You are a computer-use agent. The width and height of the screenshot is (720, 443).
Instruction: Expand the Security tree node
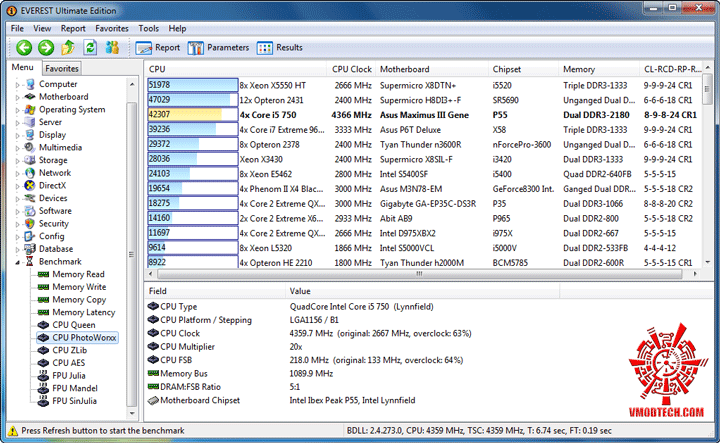tap(18, 224)
